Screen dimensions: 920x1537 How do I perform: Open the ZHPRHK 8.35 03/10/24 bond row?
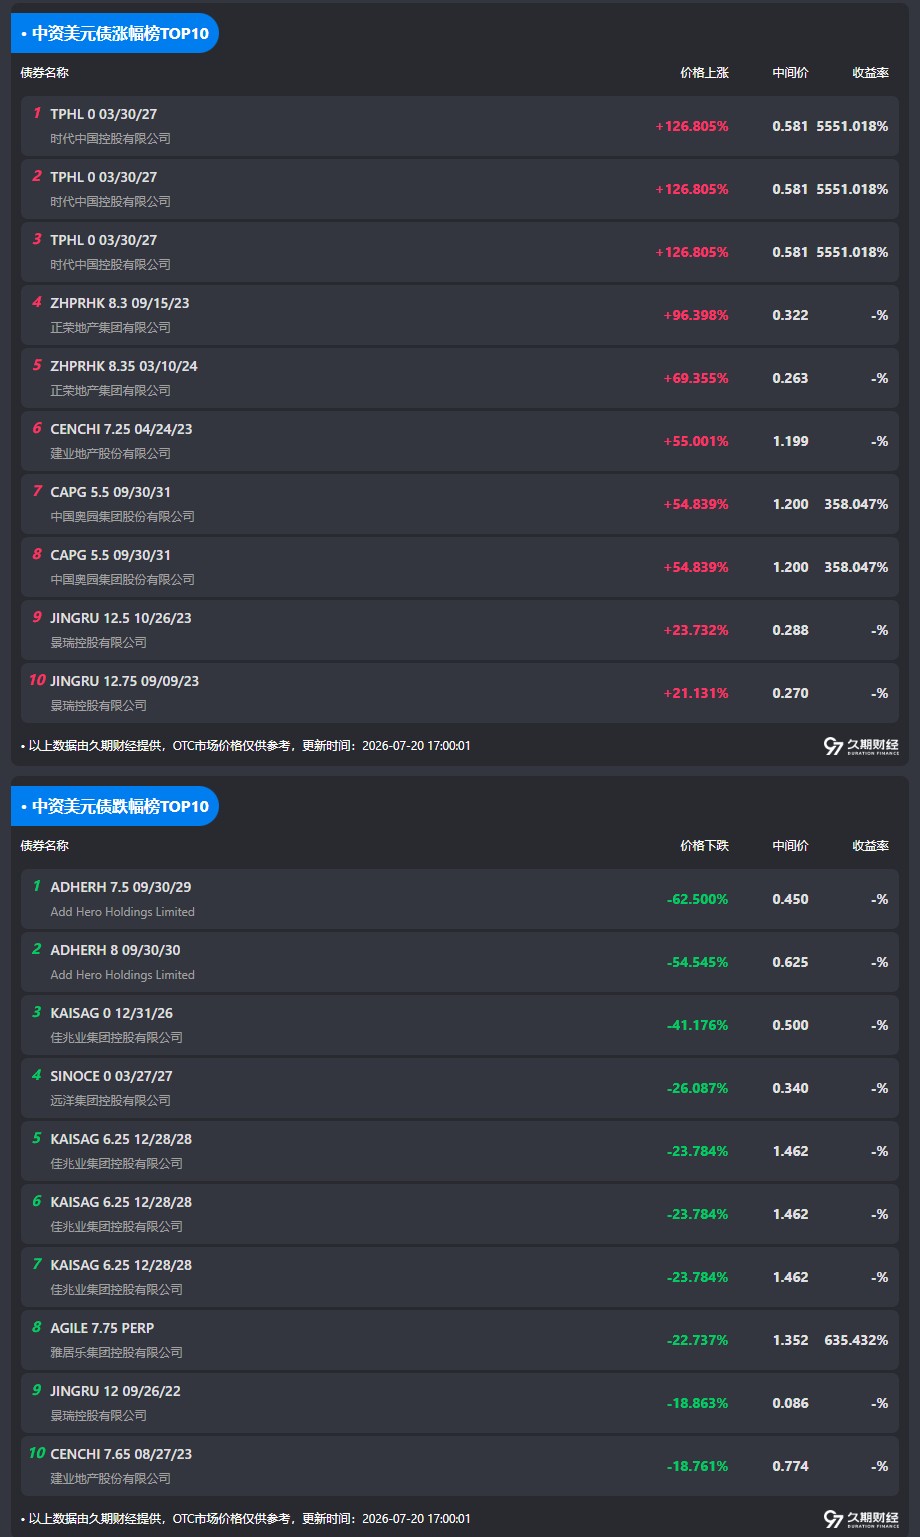click(x=460, y=378)
